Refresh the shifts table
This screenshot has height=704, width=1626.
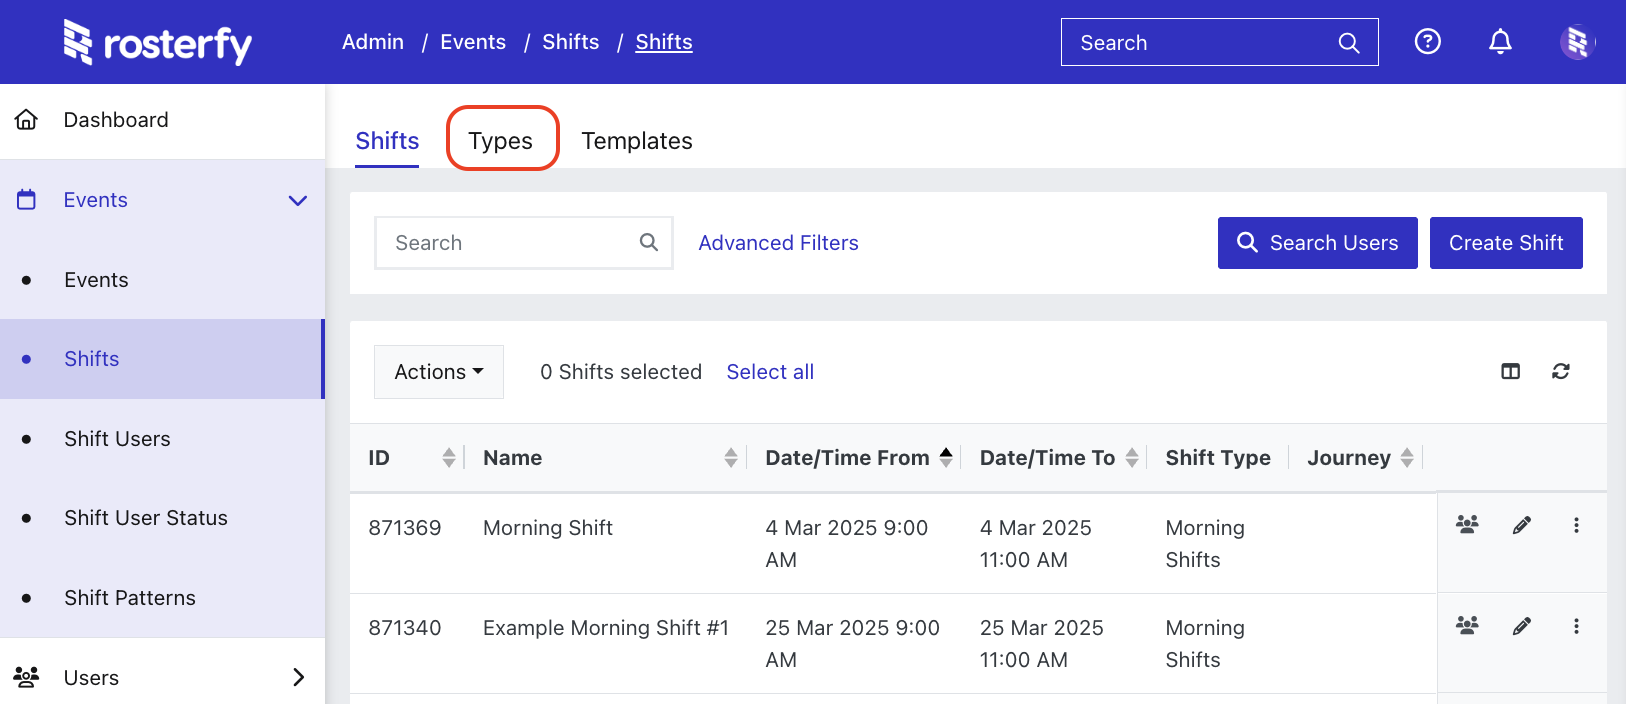[1560, 372]
